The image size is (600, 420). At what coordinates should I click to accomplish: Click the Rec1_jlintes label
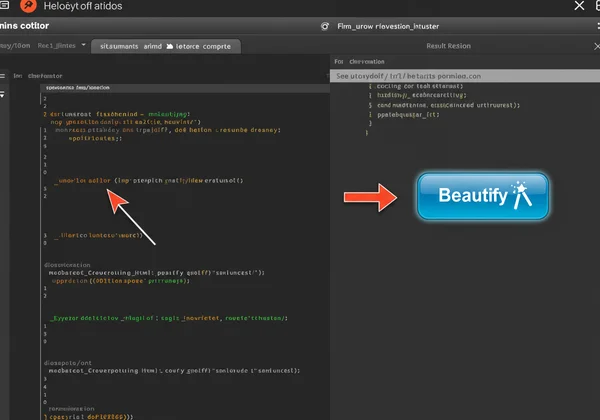pos(57,46)
